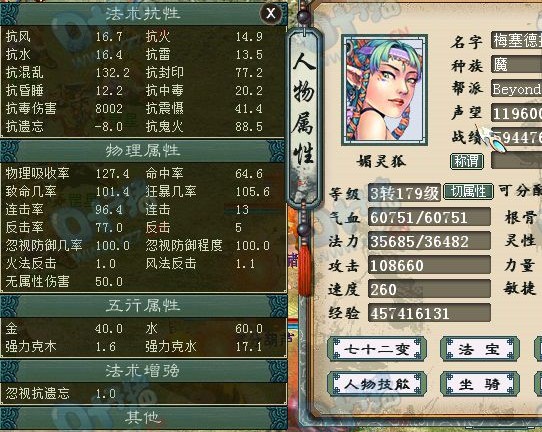Viewport: 542px width, 432px height.
Task: Close the 法术抗性 attribute panel
Action: pos(271,14)
